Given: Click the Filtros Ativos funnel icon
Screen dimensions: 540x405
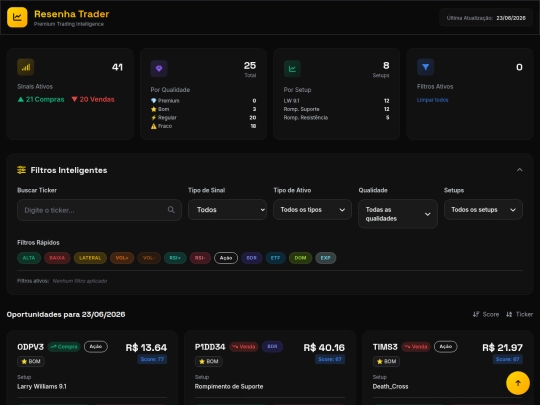Looking at the screenshot, I should pyautogui.click(x=426, y=67).
